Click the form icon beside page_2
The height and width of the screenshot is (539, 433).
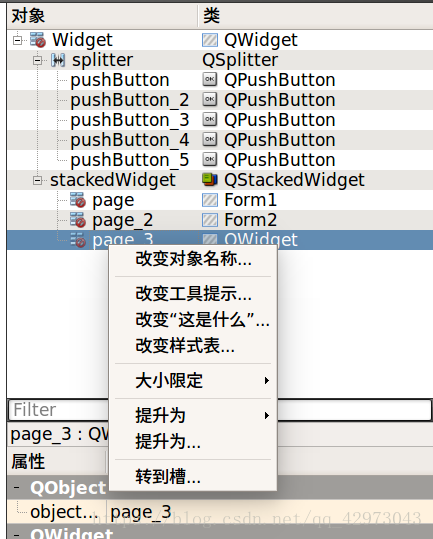pos(78,220)
